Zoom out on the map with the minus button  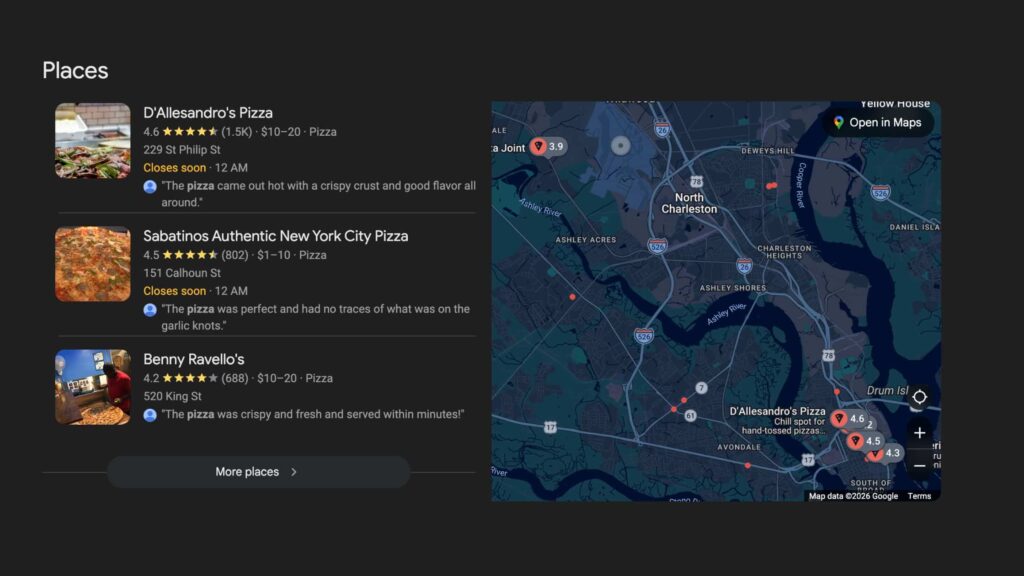[x=919, y=465]
